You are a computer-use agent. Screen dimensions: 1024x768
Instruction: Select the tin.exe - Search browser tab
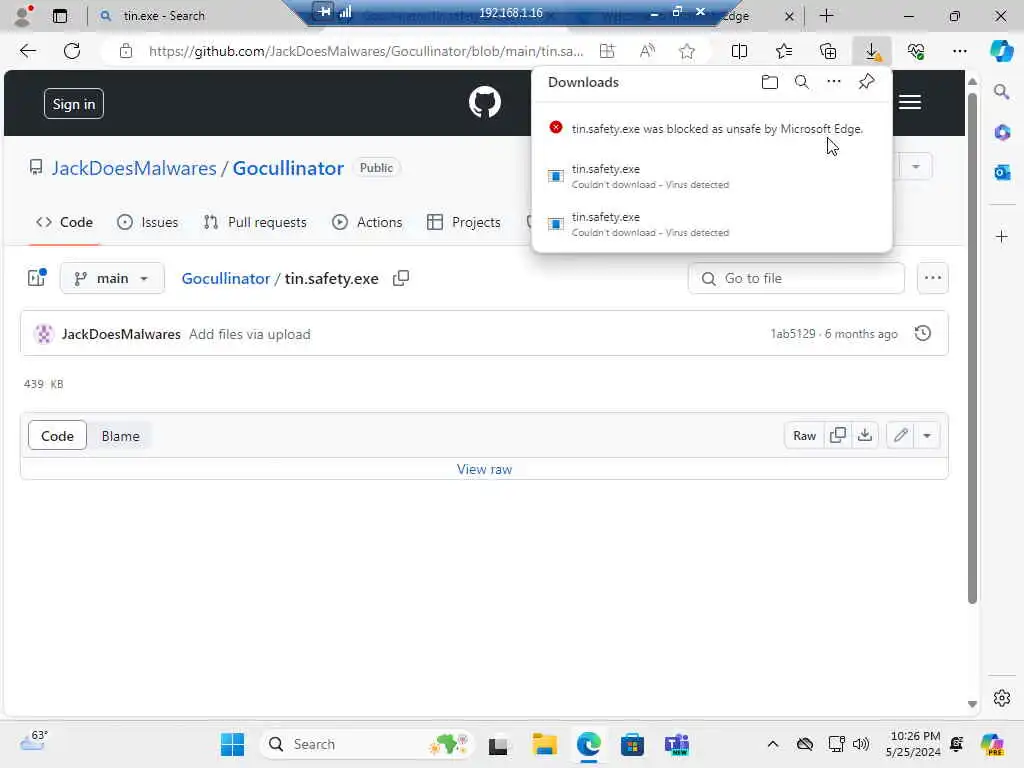point(163,16)
